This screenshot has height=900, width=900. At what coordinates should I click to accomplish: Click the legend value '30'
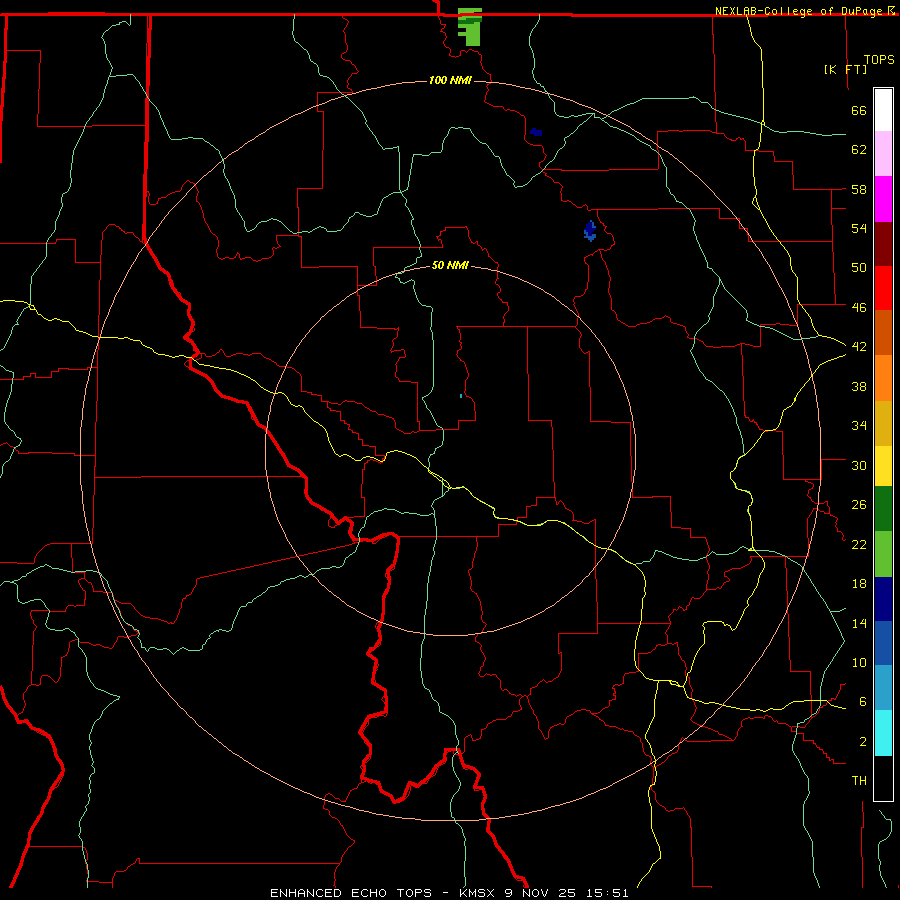tap(859, 465)
